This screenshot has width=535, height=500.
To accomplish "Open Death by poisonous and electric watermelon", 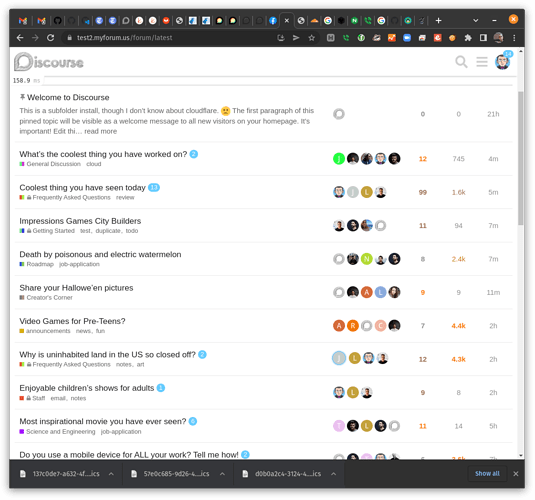I will [100, 255].
